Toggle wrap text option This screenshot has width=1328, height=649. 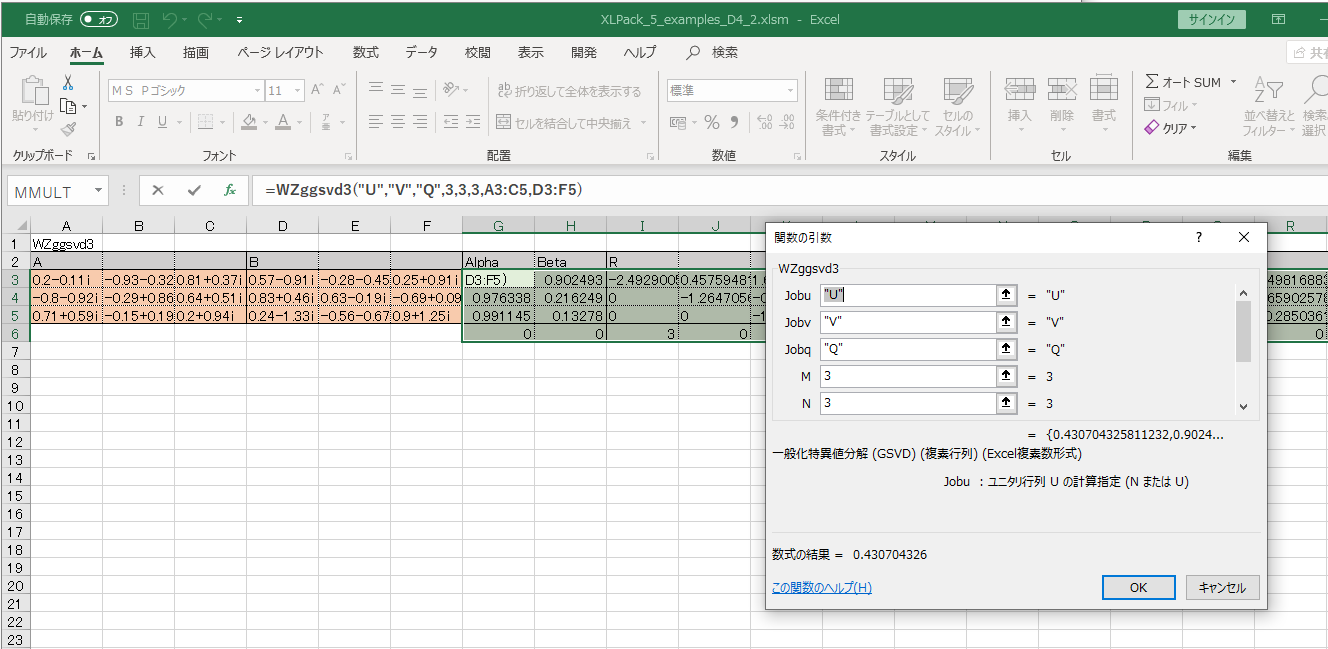point(568,91)
